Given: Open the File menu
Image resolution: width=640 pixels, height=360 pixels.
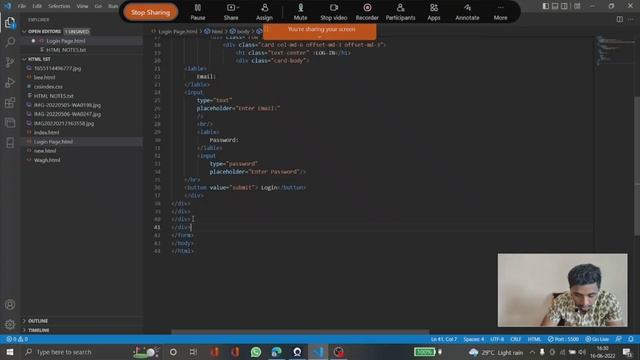Looking at the screenshot, I should coord(22,6).
